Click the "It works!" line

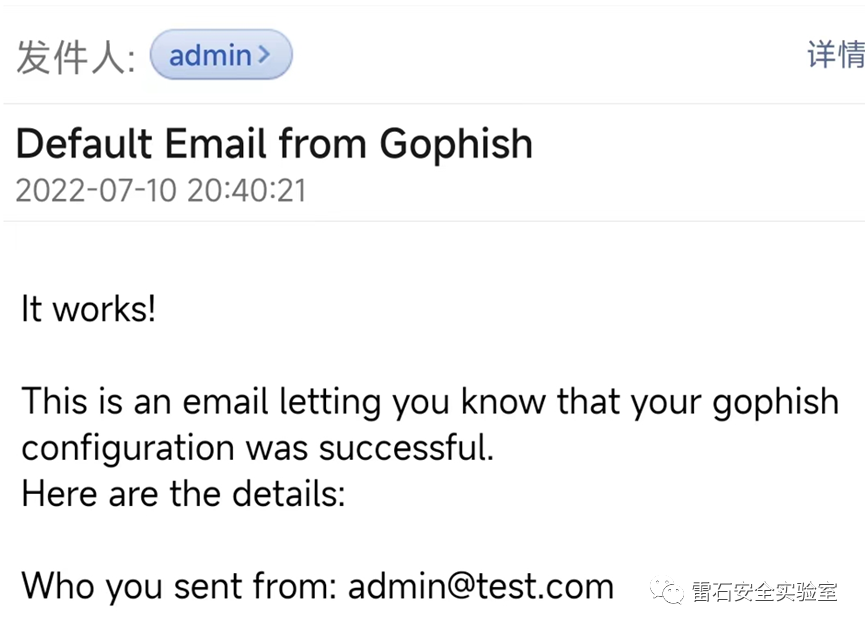[89, 309]
